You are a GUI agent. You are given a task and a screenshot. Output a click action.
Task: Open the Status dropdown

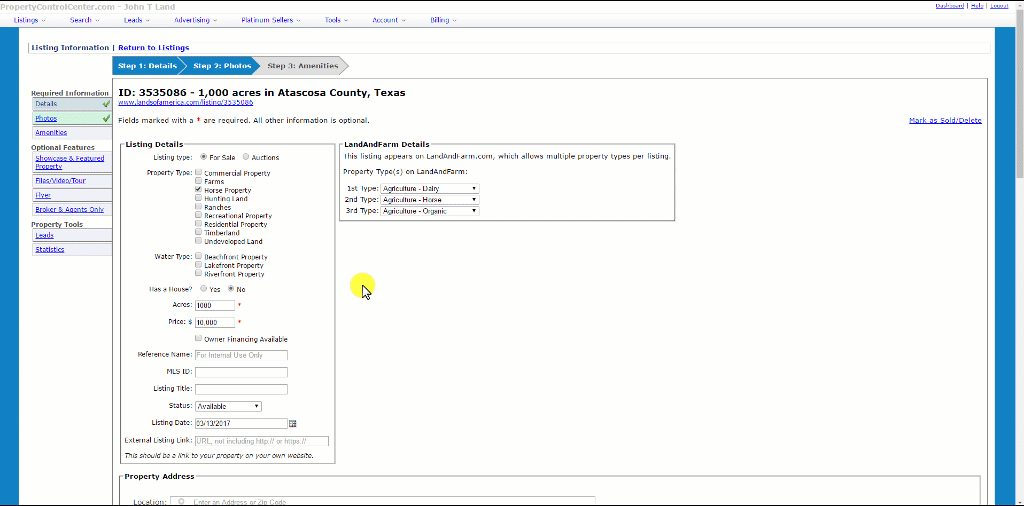pyautogui.click(x=228, y=406)
